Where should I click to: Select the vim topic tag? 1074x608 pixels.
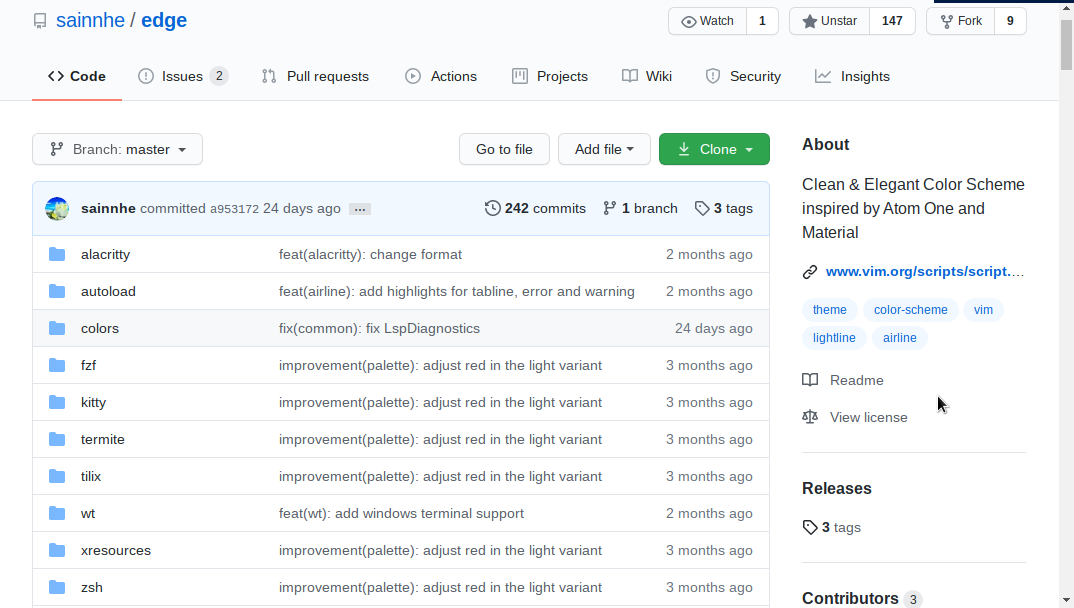click(983, 310)
